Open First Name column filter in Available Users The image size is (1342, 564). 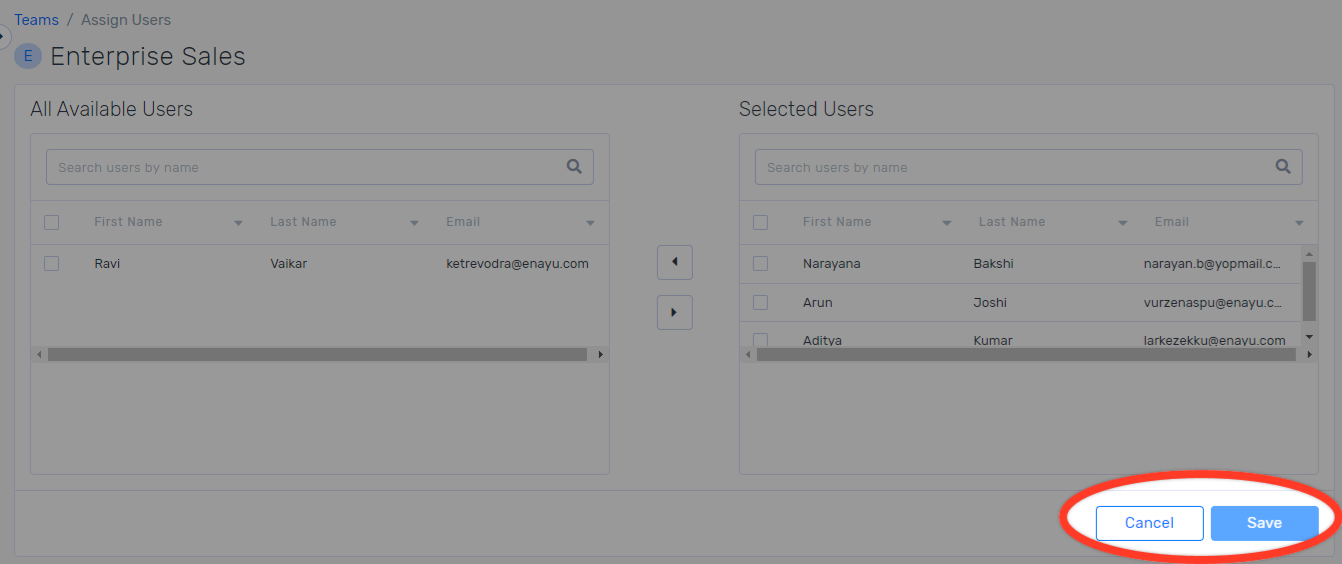point(238,223)
